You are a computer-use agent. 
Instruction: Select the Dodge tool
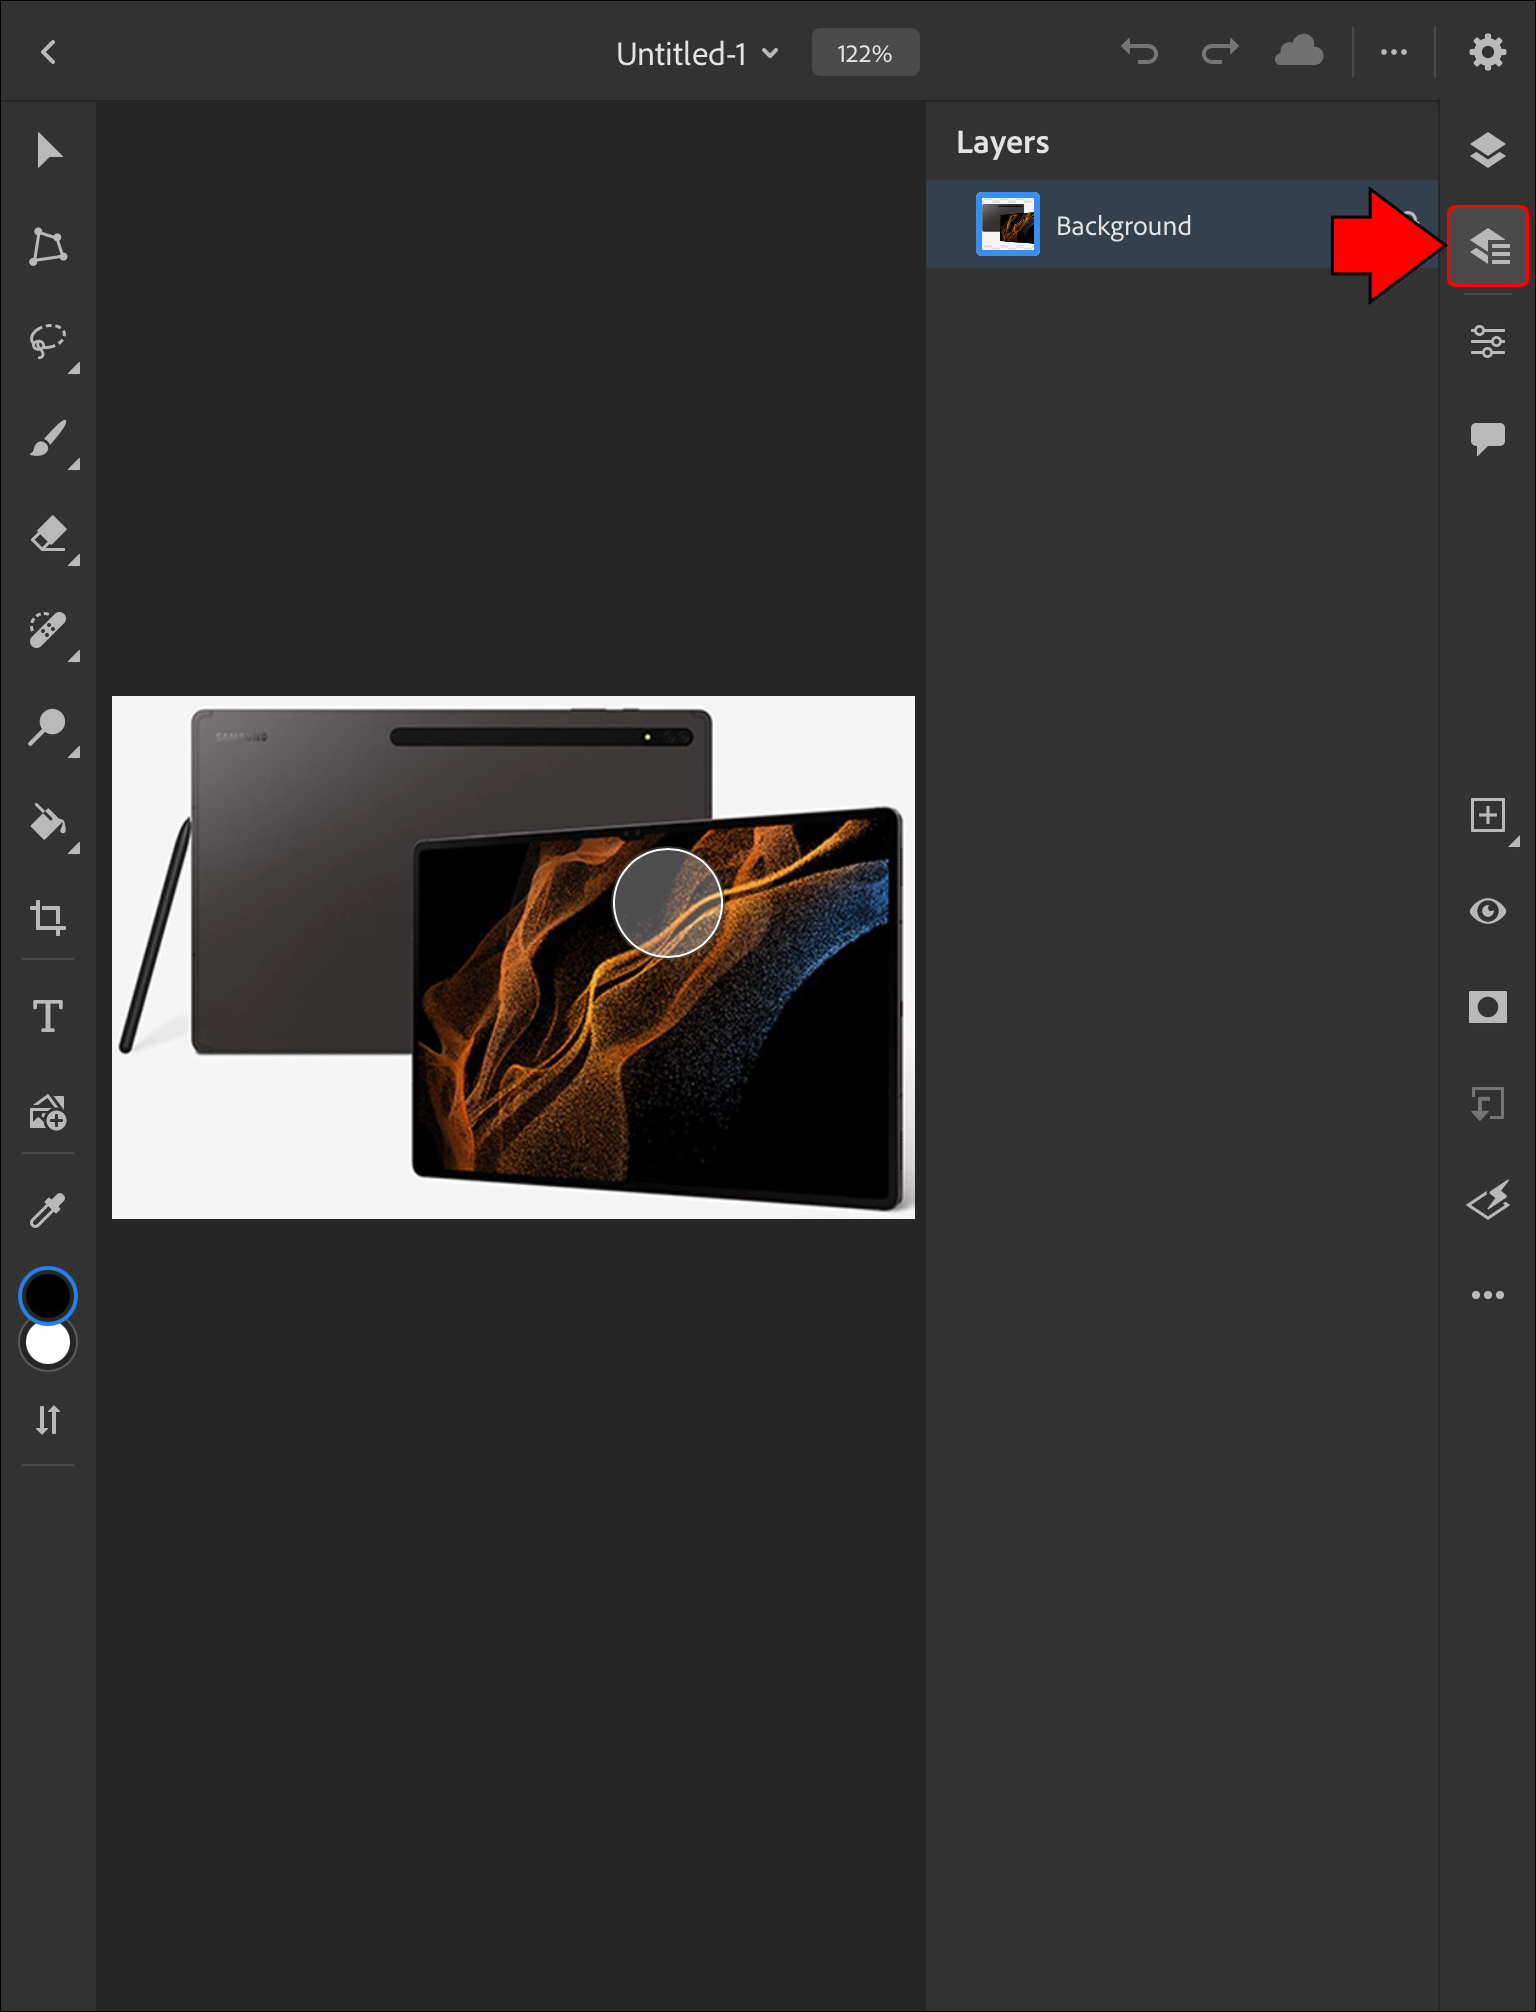pyautogui.click(x=48, y=727)
